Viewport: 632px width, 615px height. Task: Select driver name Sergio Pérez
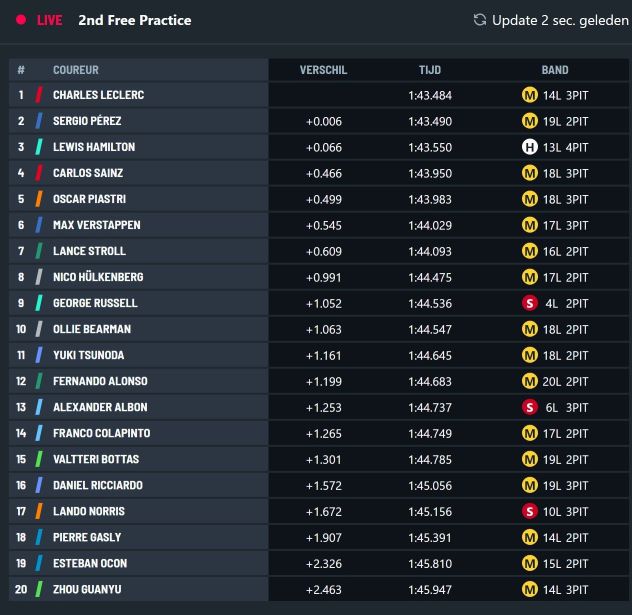coord(87,121)
